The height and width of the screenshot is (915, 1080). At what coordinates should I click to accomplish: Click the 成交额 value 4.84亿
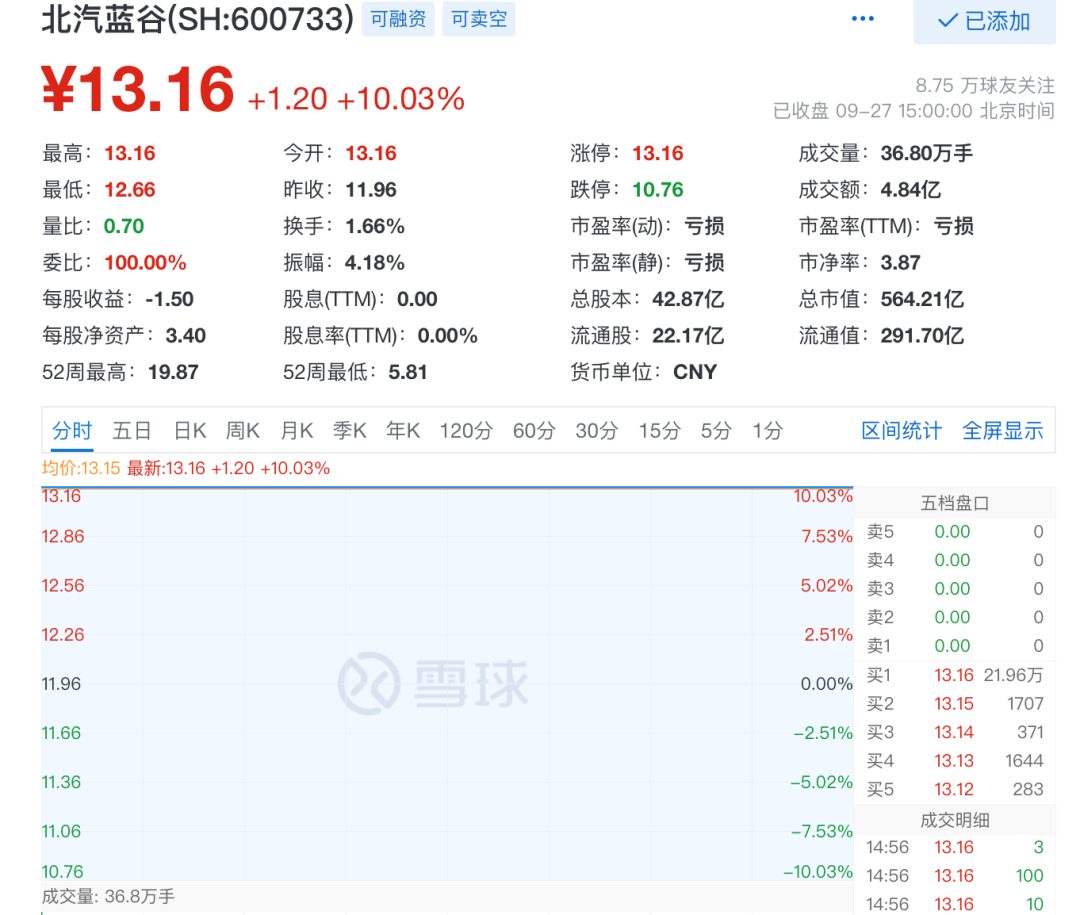[911, 189]
